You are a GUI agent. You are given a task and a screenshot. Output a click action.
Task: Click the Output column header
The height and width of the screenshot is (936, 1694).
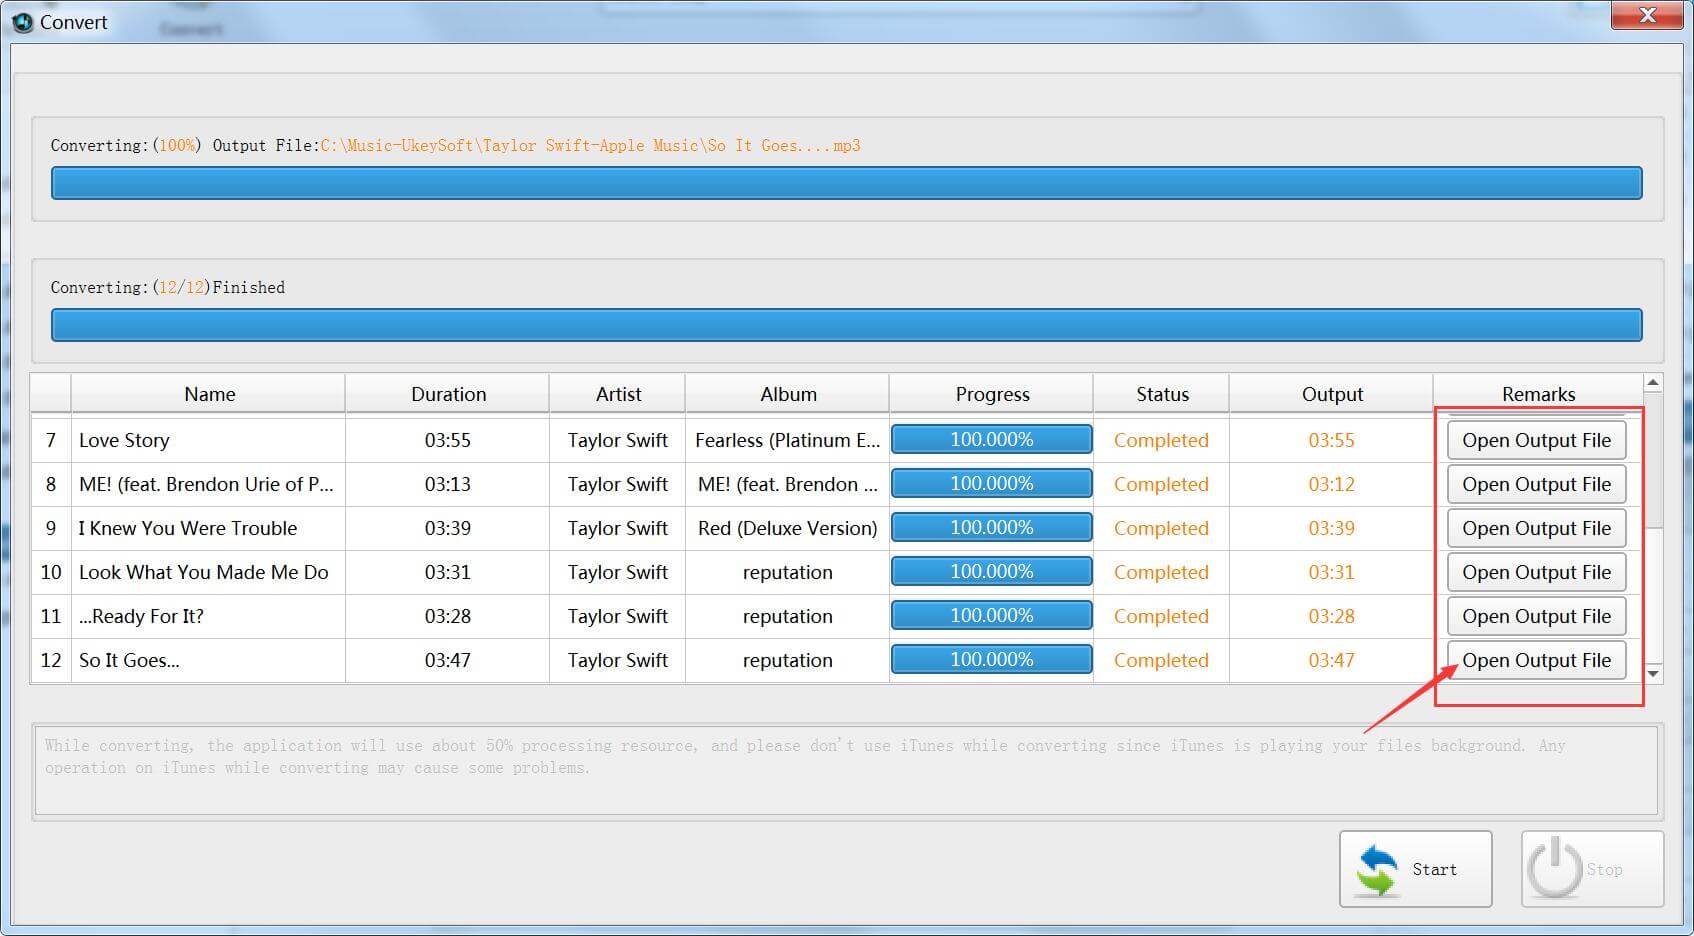point(1332,394)
